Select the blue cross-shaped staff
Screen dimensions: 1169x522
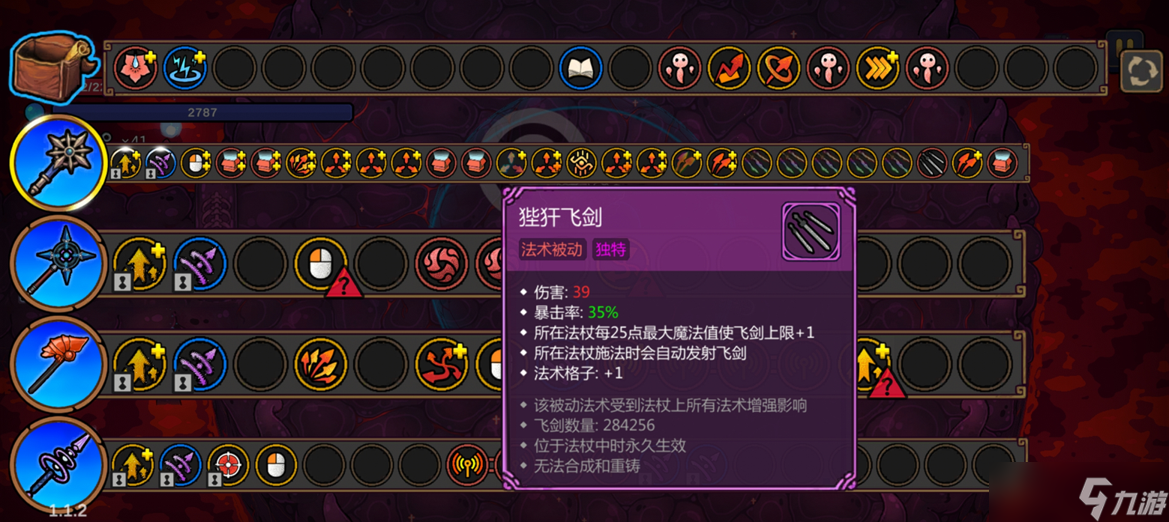pos(58,263)
